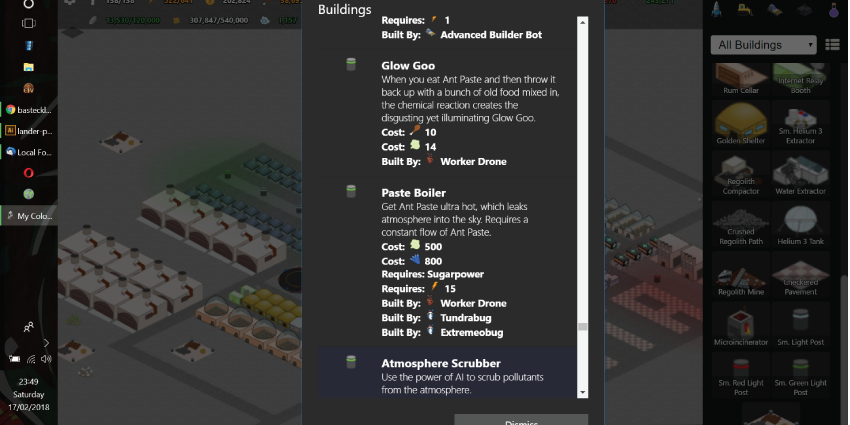Select the Regolith Mine building
Viewport: 850px width, 425px height.
click(x=740, y=275)
